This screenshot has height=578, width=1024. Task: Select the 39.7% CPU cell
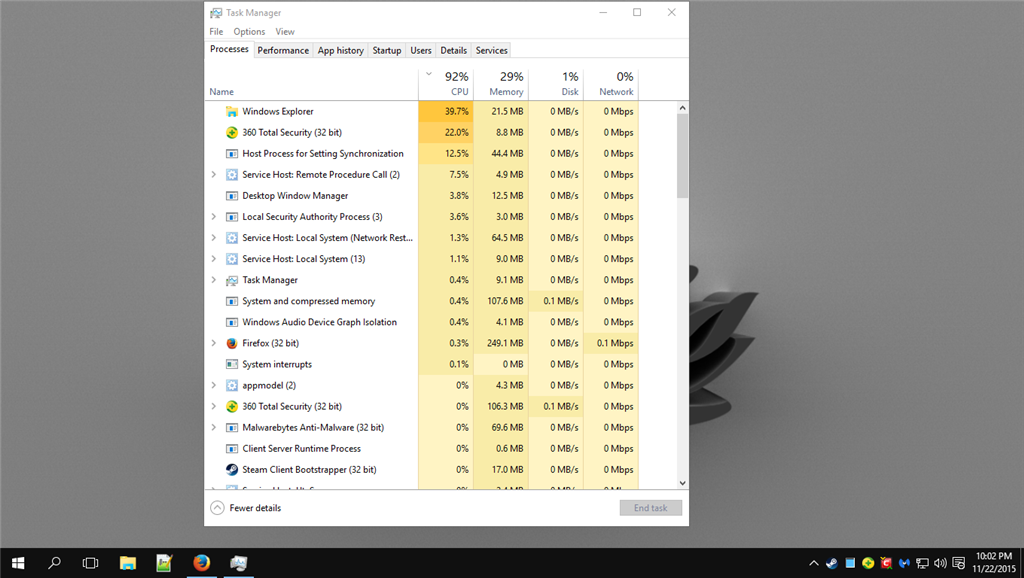446,111
